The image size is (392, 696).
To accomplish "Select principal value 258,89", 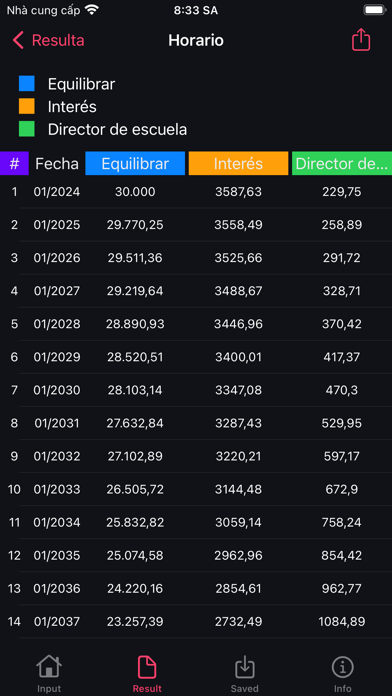I will point(342,225).
